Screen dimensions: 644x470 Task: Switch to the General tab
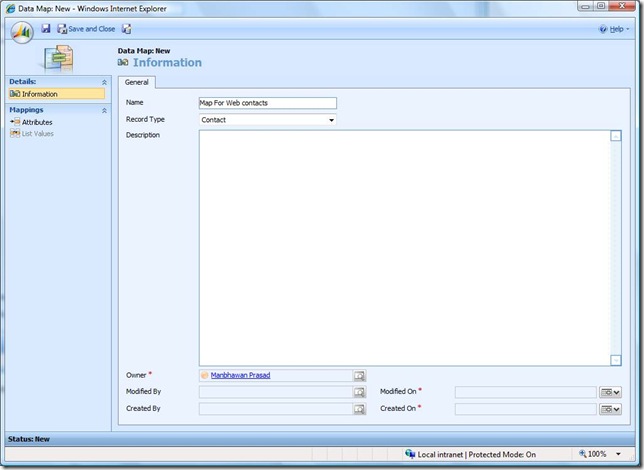[x=136, y=82]
